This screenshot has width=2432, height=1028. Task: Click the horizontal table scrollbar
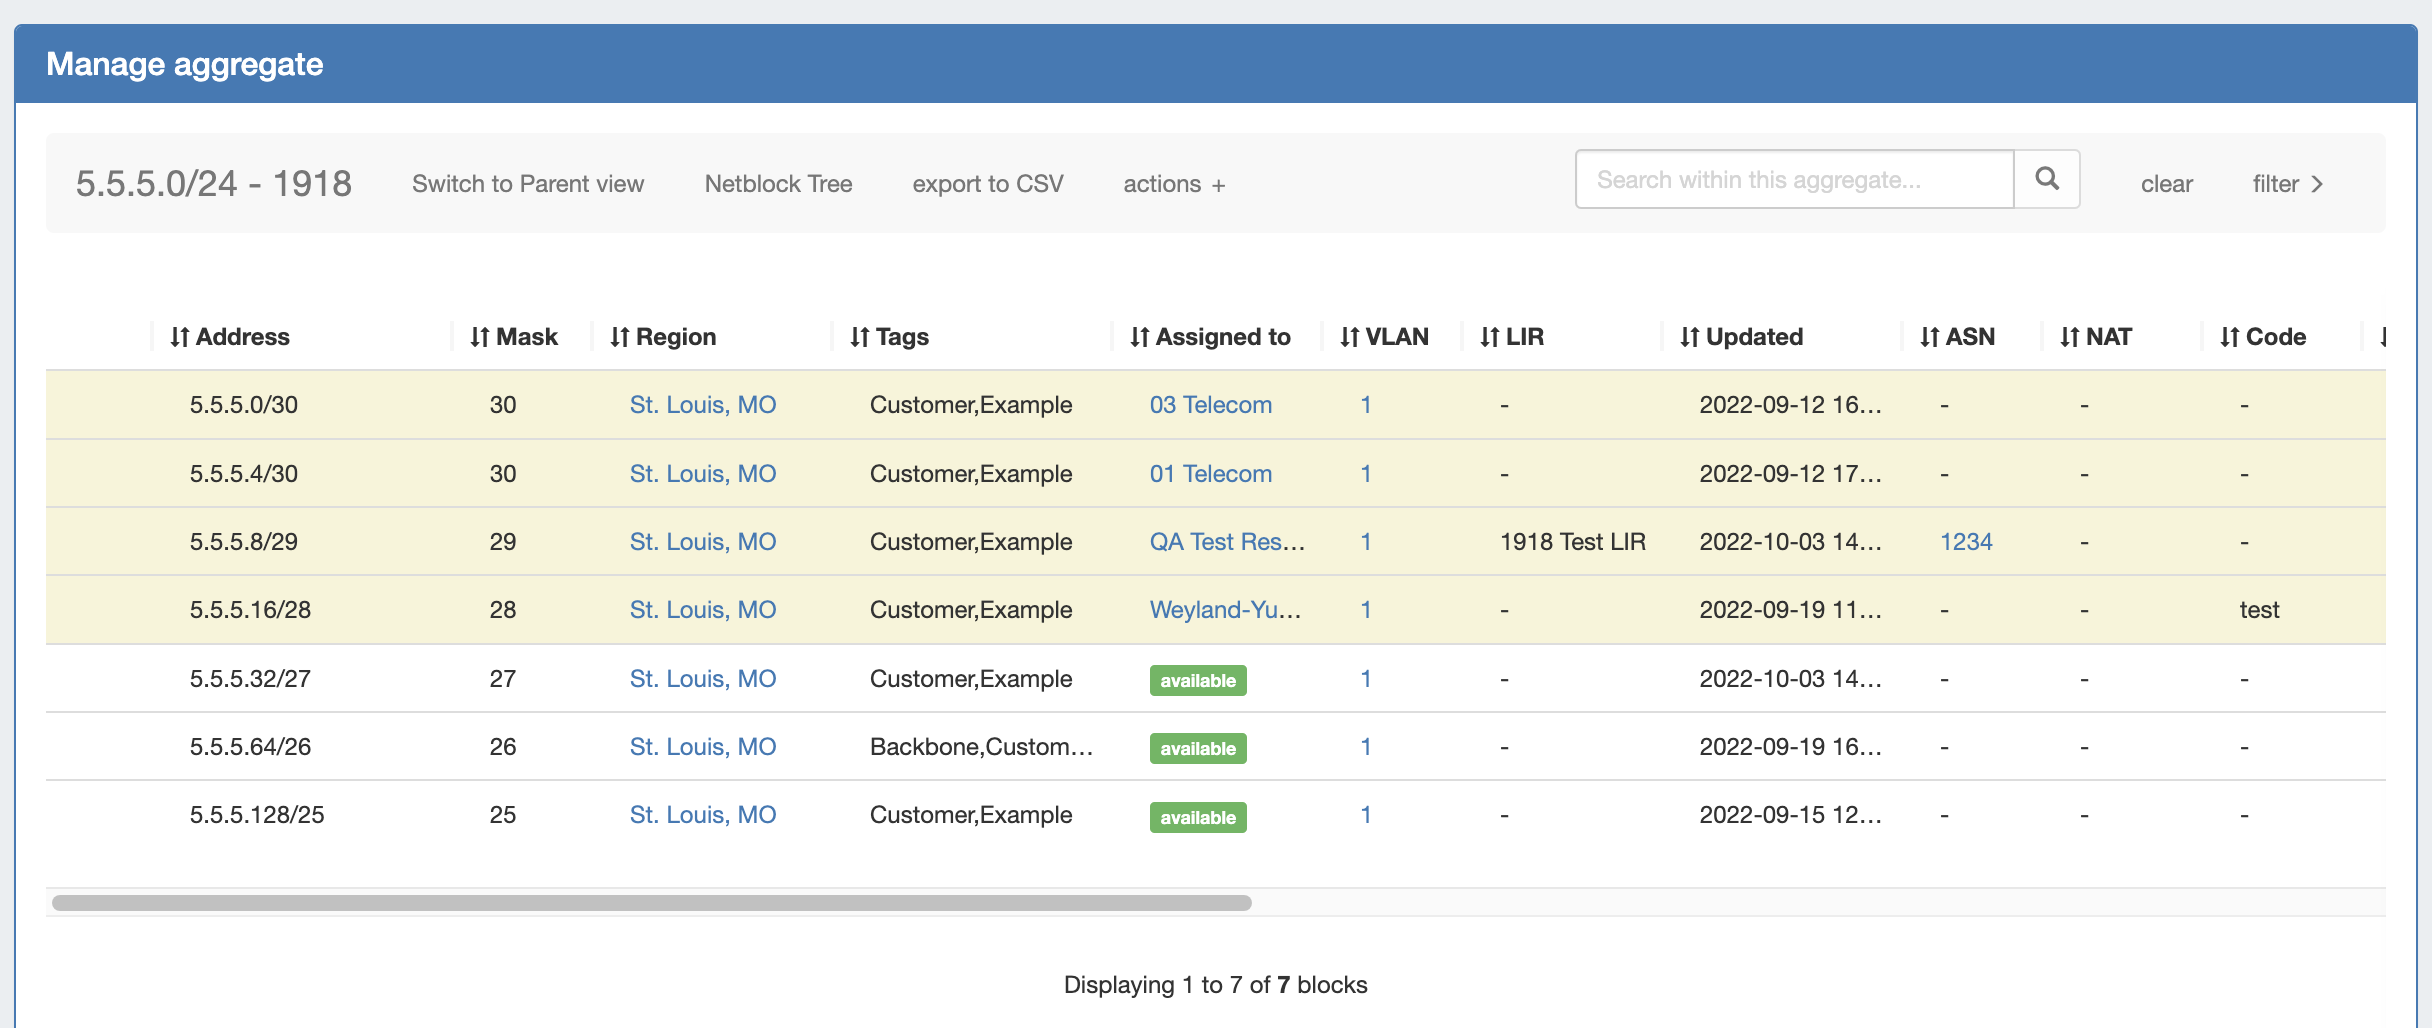652,903
